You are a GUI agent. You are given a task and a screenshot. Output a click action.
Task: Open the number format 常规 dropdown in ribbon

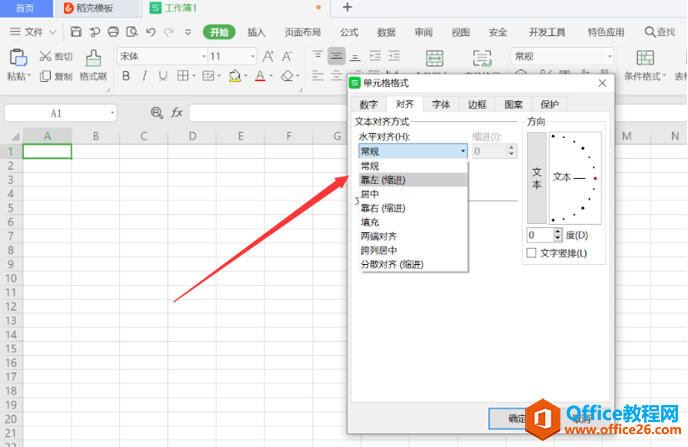coord(609,56)
